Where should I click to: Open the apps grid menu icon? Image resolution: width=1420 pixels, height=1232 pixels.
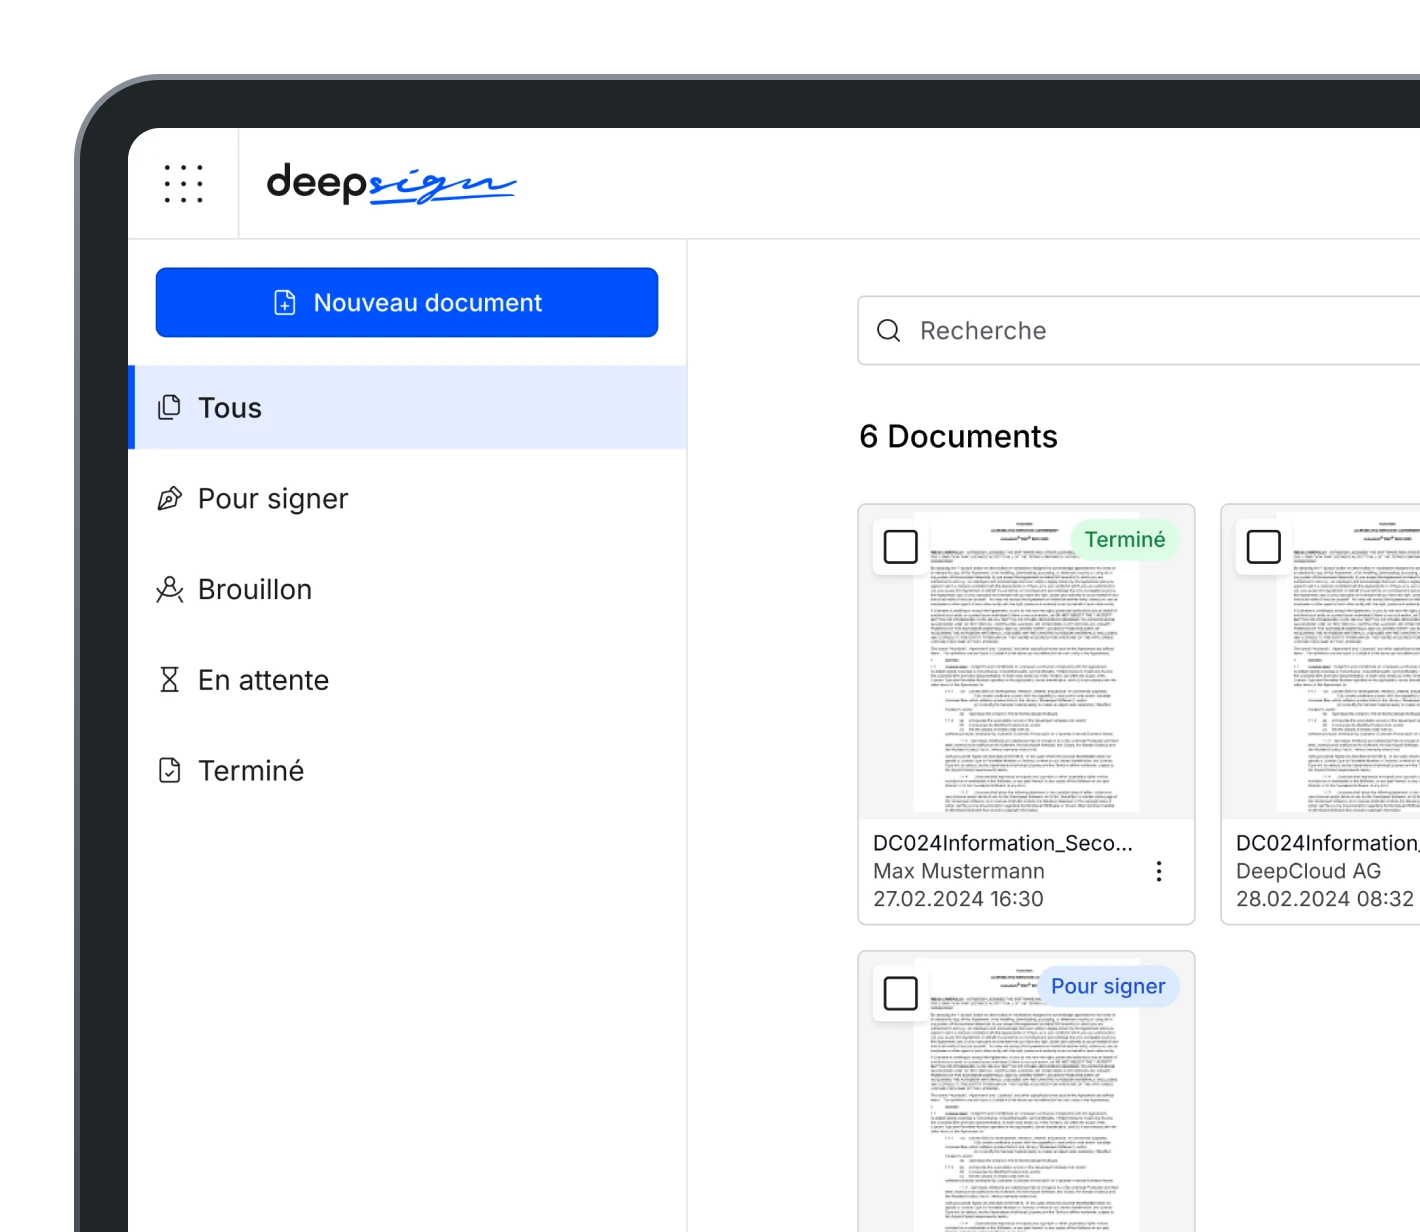(x=184, y=184)
